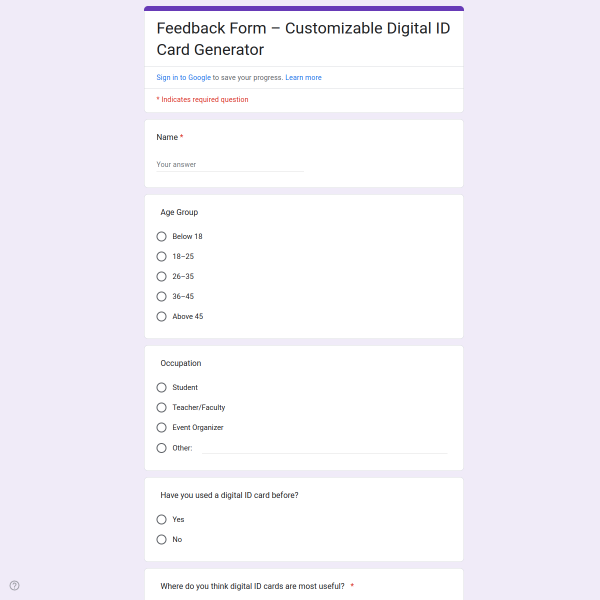The width and height of the screenshot is (600, 600).
Task: Answer "Yes" to used digital ID before
Action: (x=162, y=520)
